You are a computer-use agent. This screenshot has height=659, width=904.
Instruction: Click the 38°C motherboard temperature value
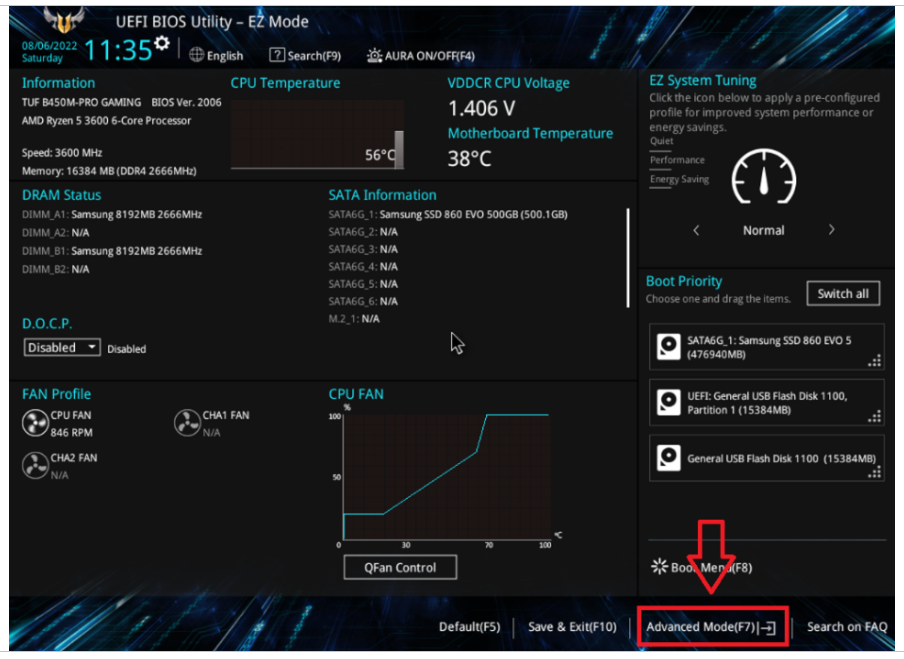click(469, 159)
